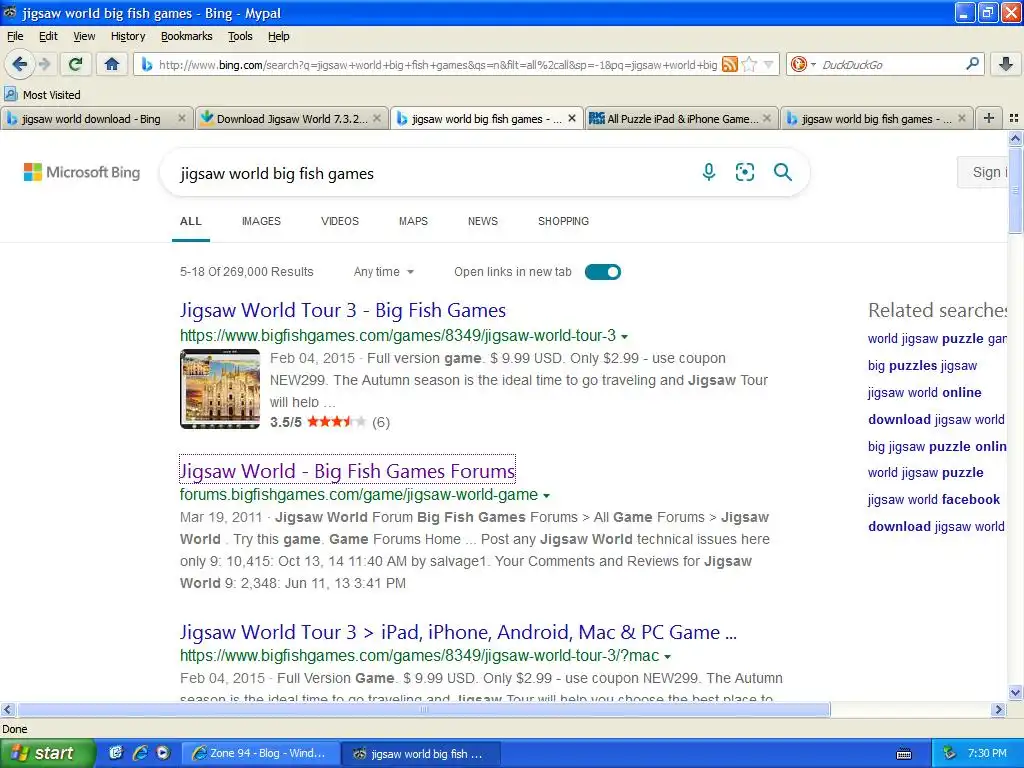
Task: Click related search 'jigsaw world online'
Action: (925, 392)
